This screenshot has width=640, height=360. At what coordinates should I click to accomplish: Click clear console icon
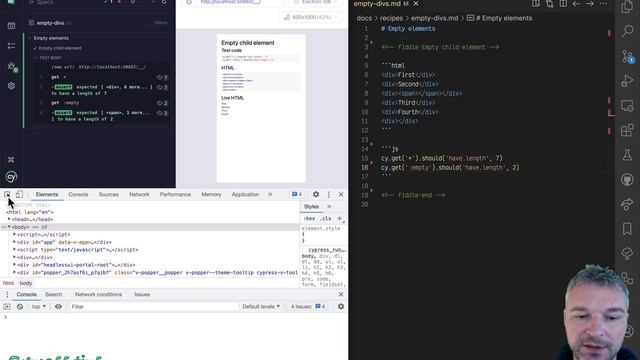tap(20, 307)
